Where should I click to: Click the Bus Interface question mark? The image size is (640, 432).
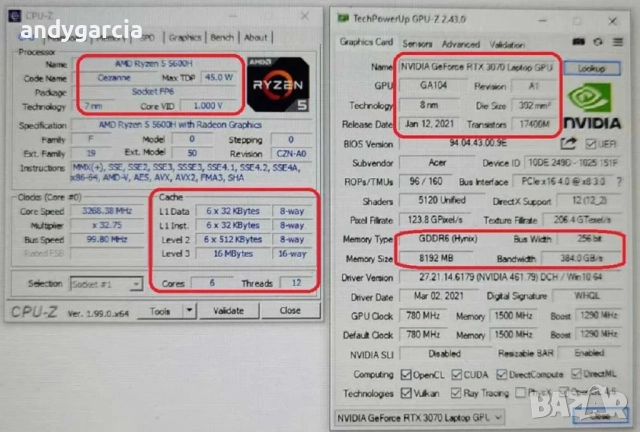[620, 182]
